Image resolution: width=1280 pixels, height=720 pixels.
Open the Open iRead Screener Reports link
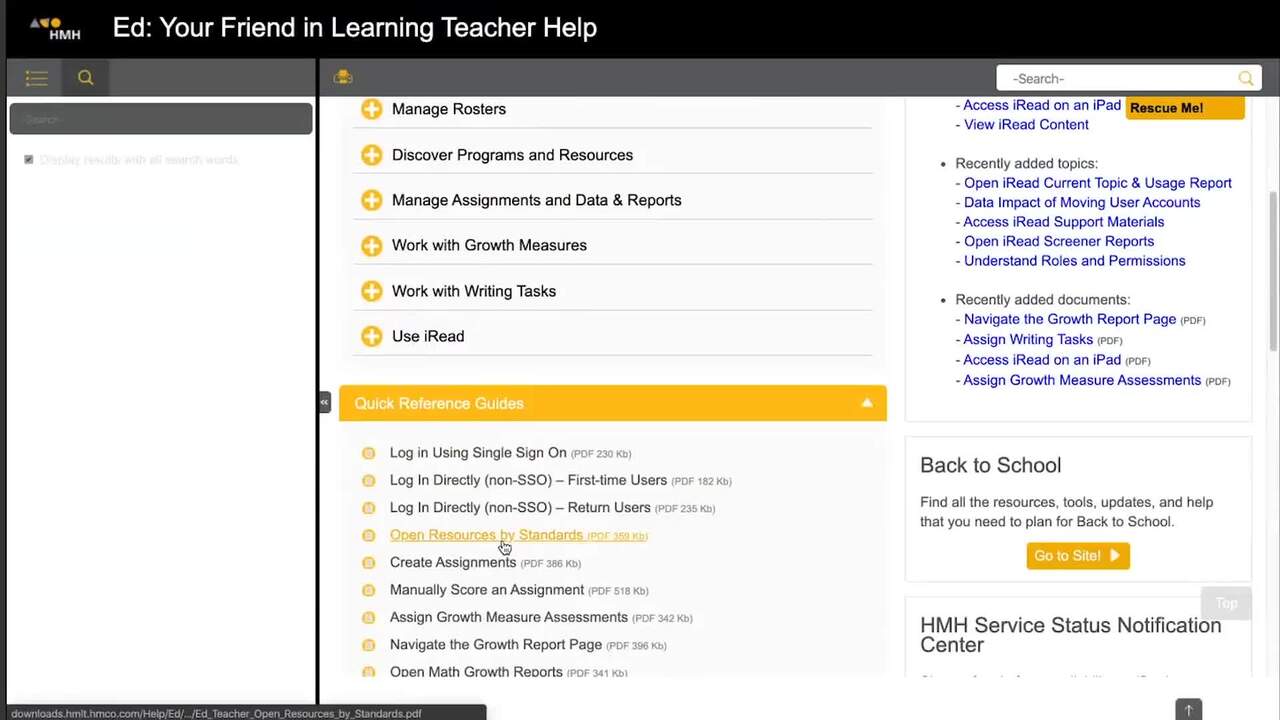(x=1059, y=241)
